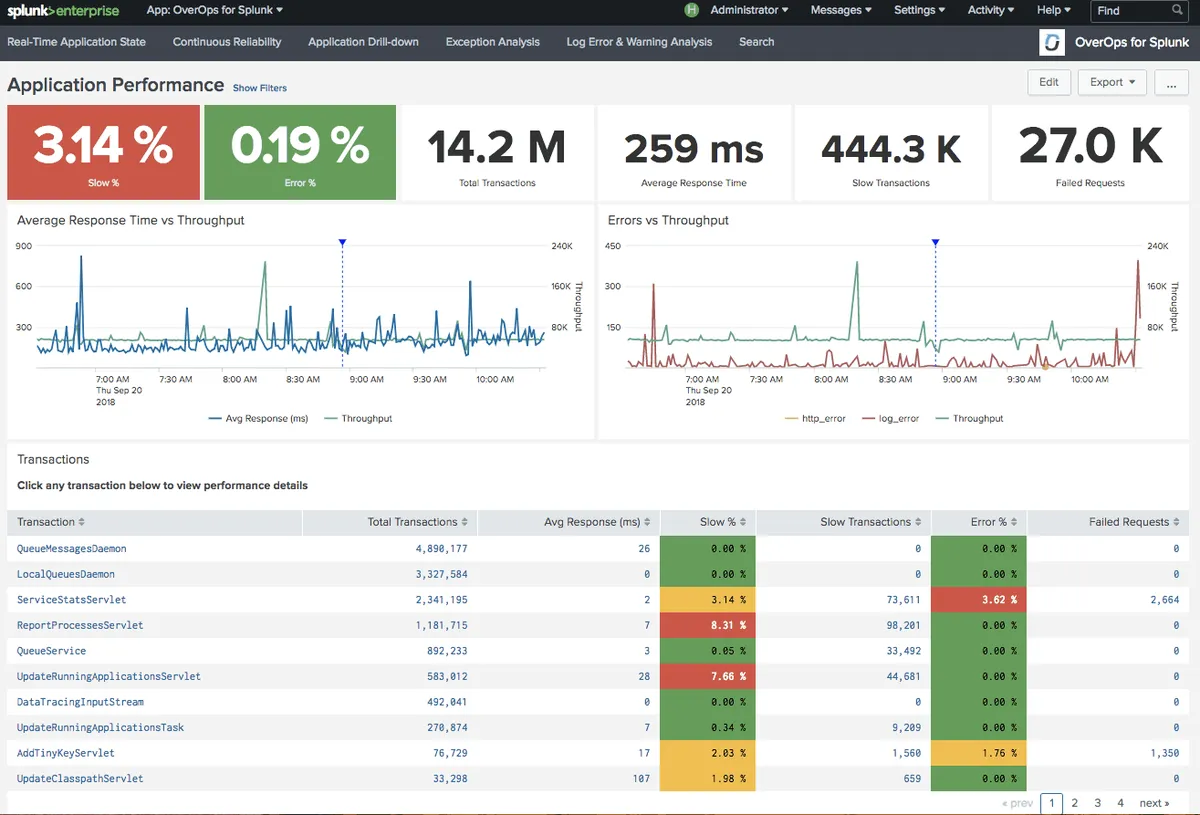Open the Continuous Reliability tab
The width and height of the screenshot is (1200, 815).
(227, 42)
